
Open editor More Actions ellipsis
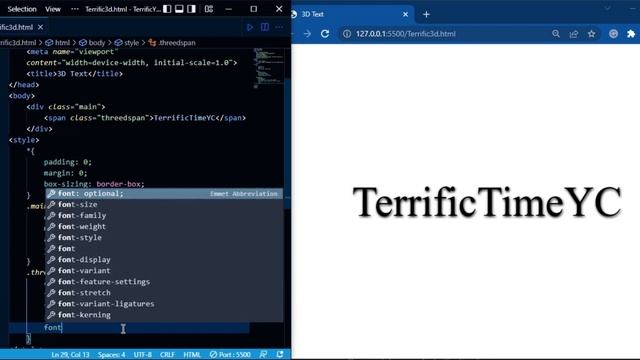(279, 27)
